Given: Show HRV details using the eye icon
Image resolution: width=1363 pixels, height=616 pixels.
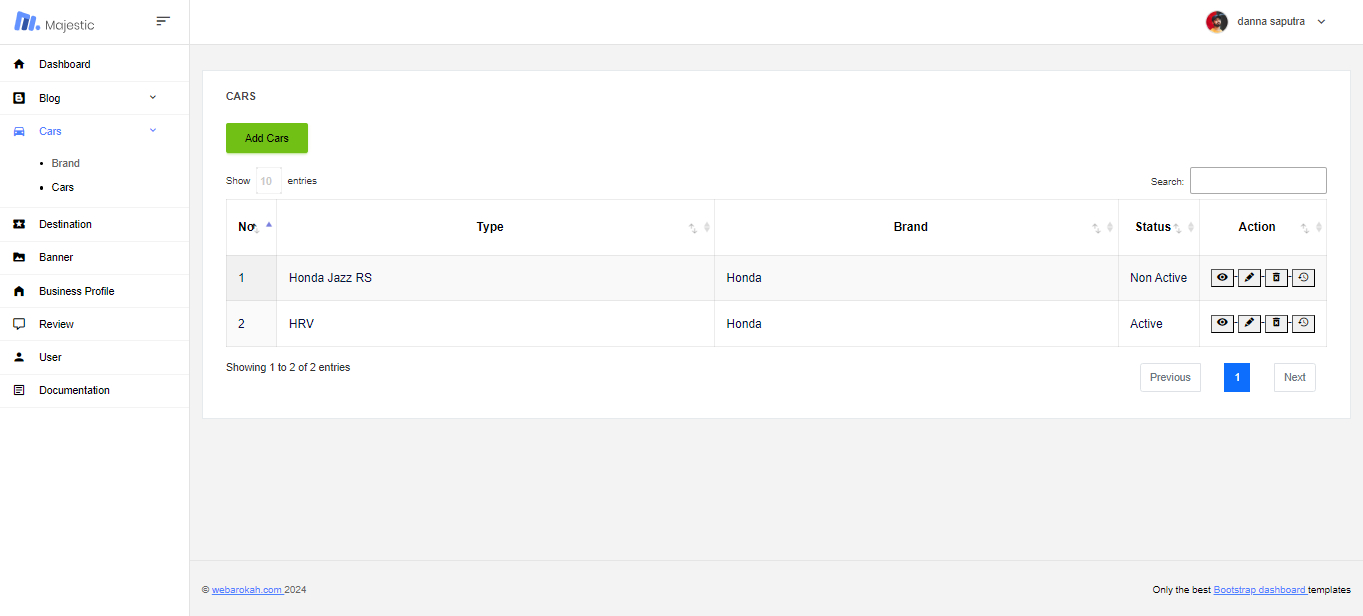Looking at the screenshot, I should [1222, 323].
